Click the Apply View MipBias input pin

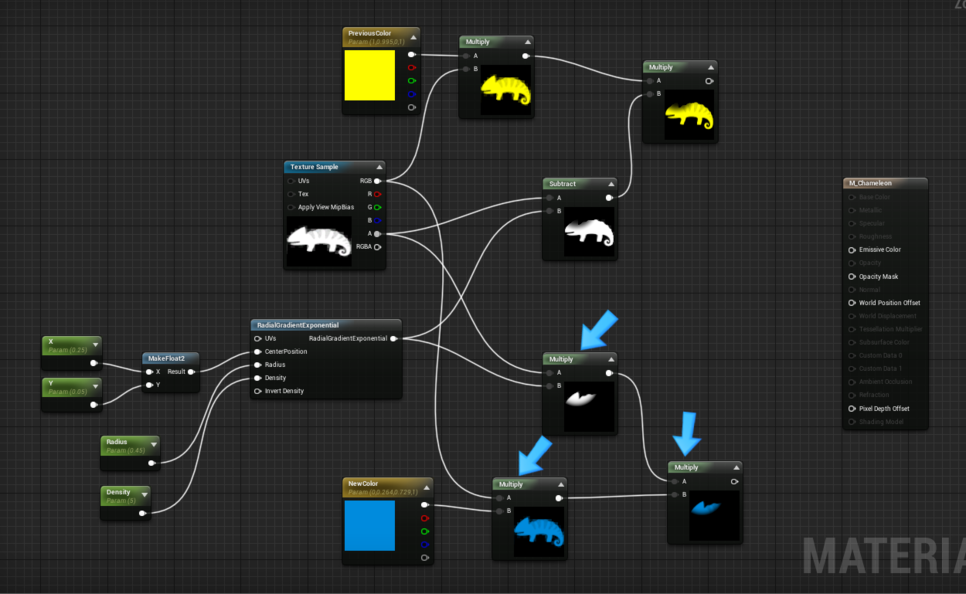(x=291, y=208)
